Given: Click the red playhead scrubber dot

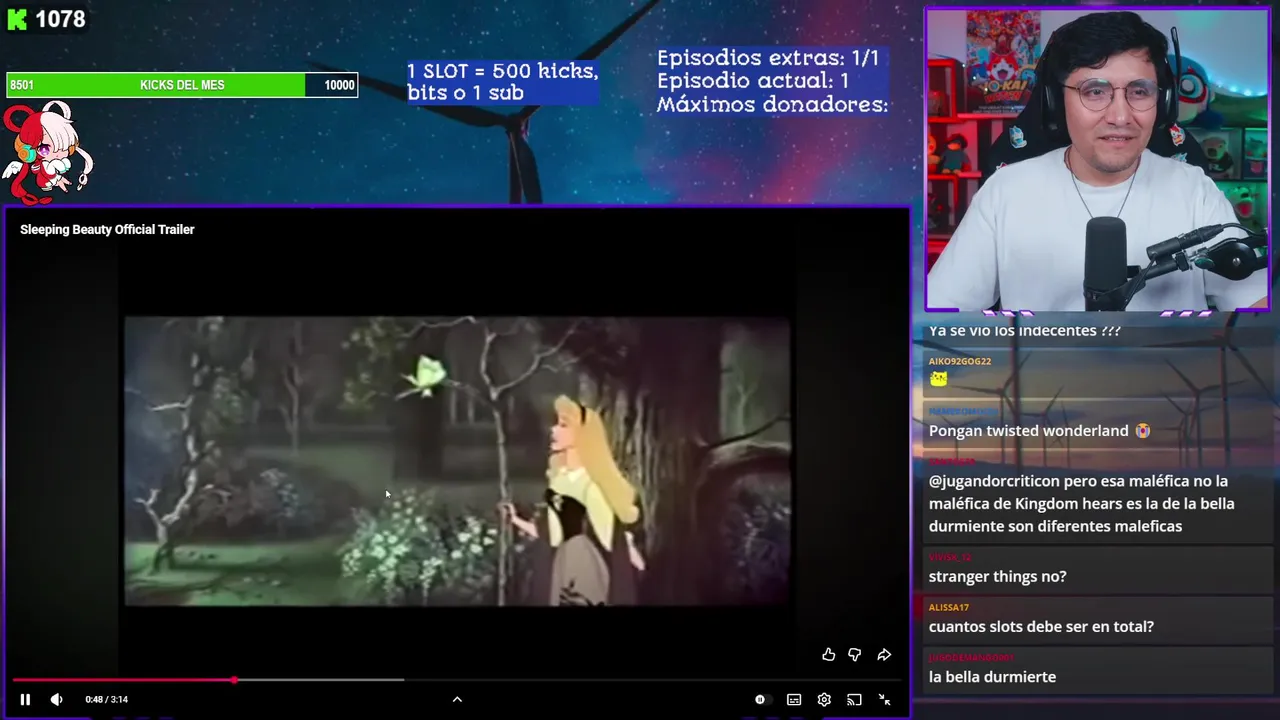Looking at the screenshot, I should pos(234,680).
